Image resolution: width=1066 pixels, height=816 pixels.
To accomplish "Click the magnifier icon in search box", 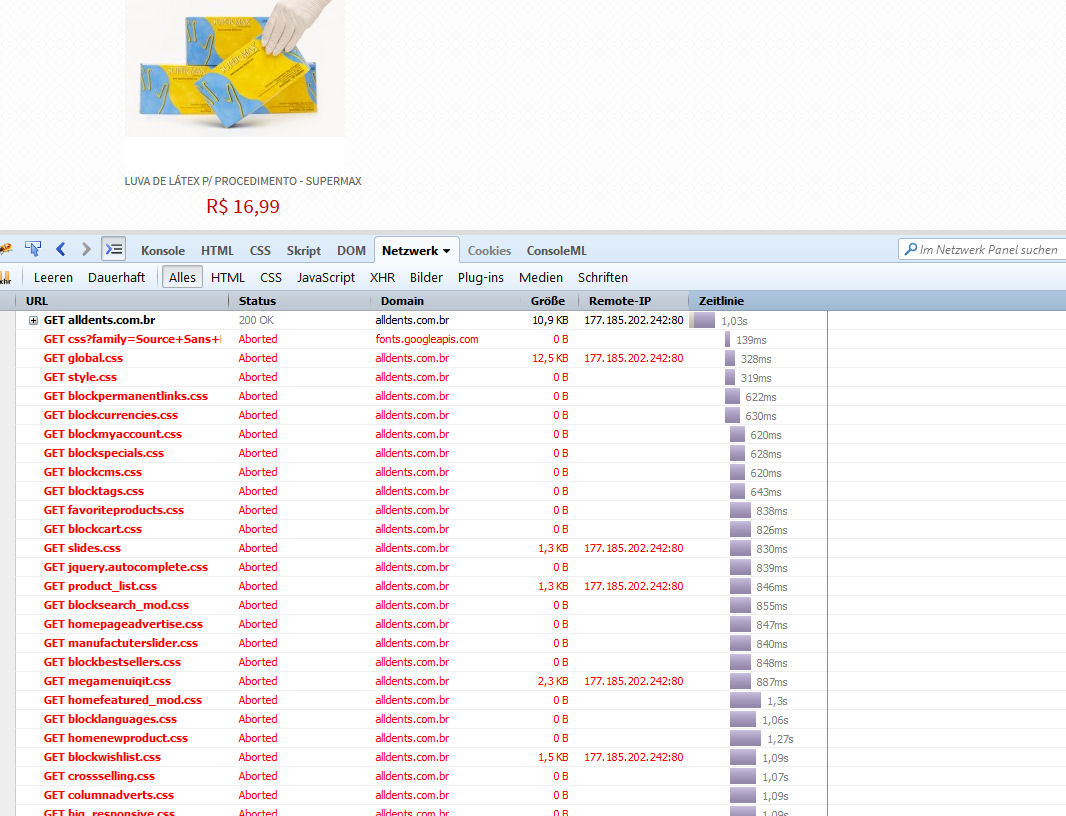I will (909, 250).
